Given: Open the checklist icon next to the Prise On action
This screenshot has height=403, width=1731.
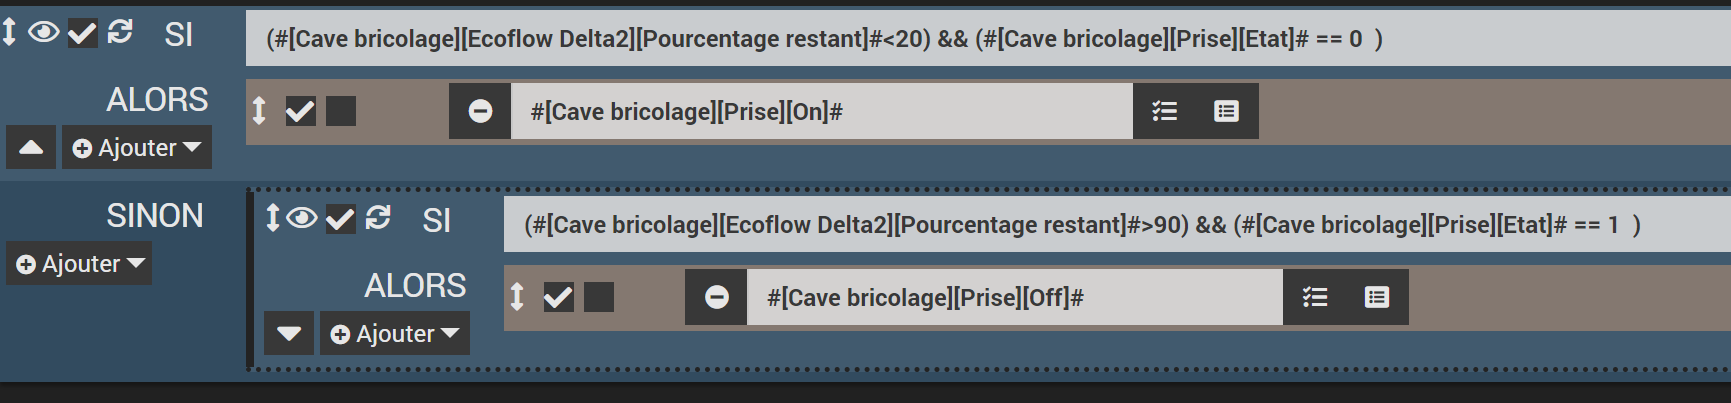Looking at the screenshot, I should (x=1164, y=111).
